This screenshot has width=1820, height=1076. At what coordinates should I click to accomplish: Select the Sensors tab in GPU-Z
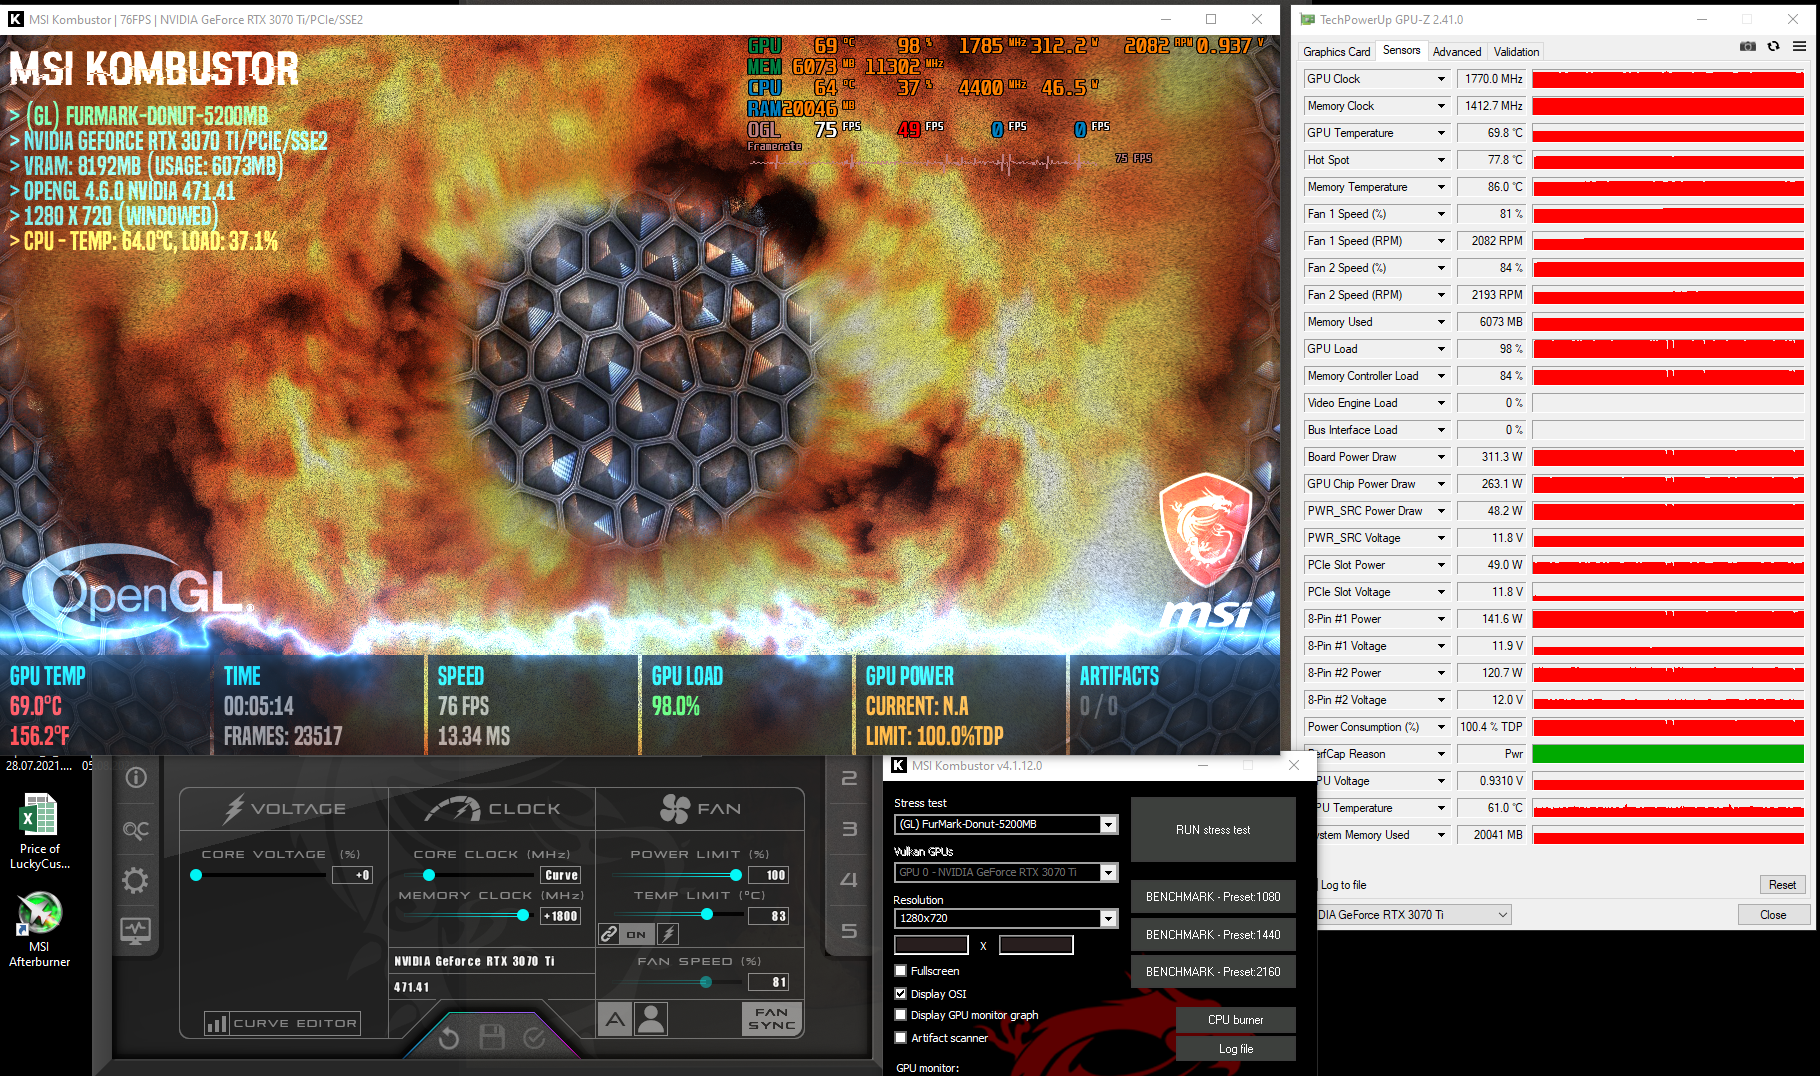[1401, 50]
